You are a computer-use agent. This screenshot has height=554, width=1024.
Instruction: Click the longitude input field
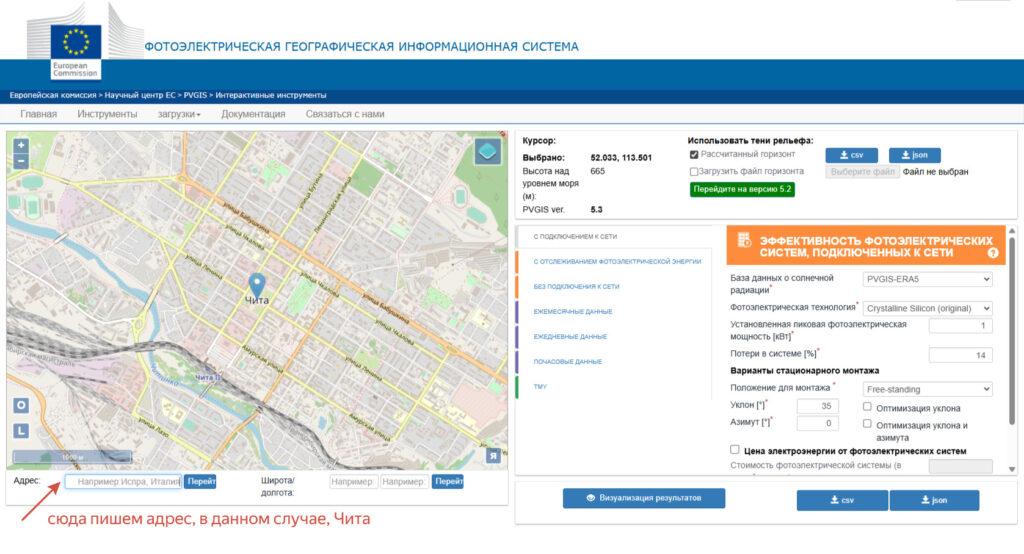pos(404,481)
